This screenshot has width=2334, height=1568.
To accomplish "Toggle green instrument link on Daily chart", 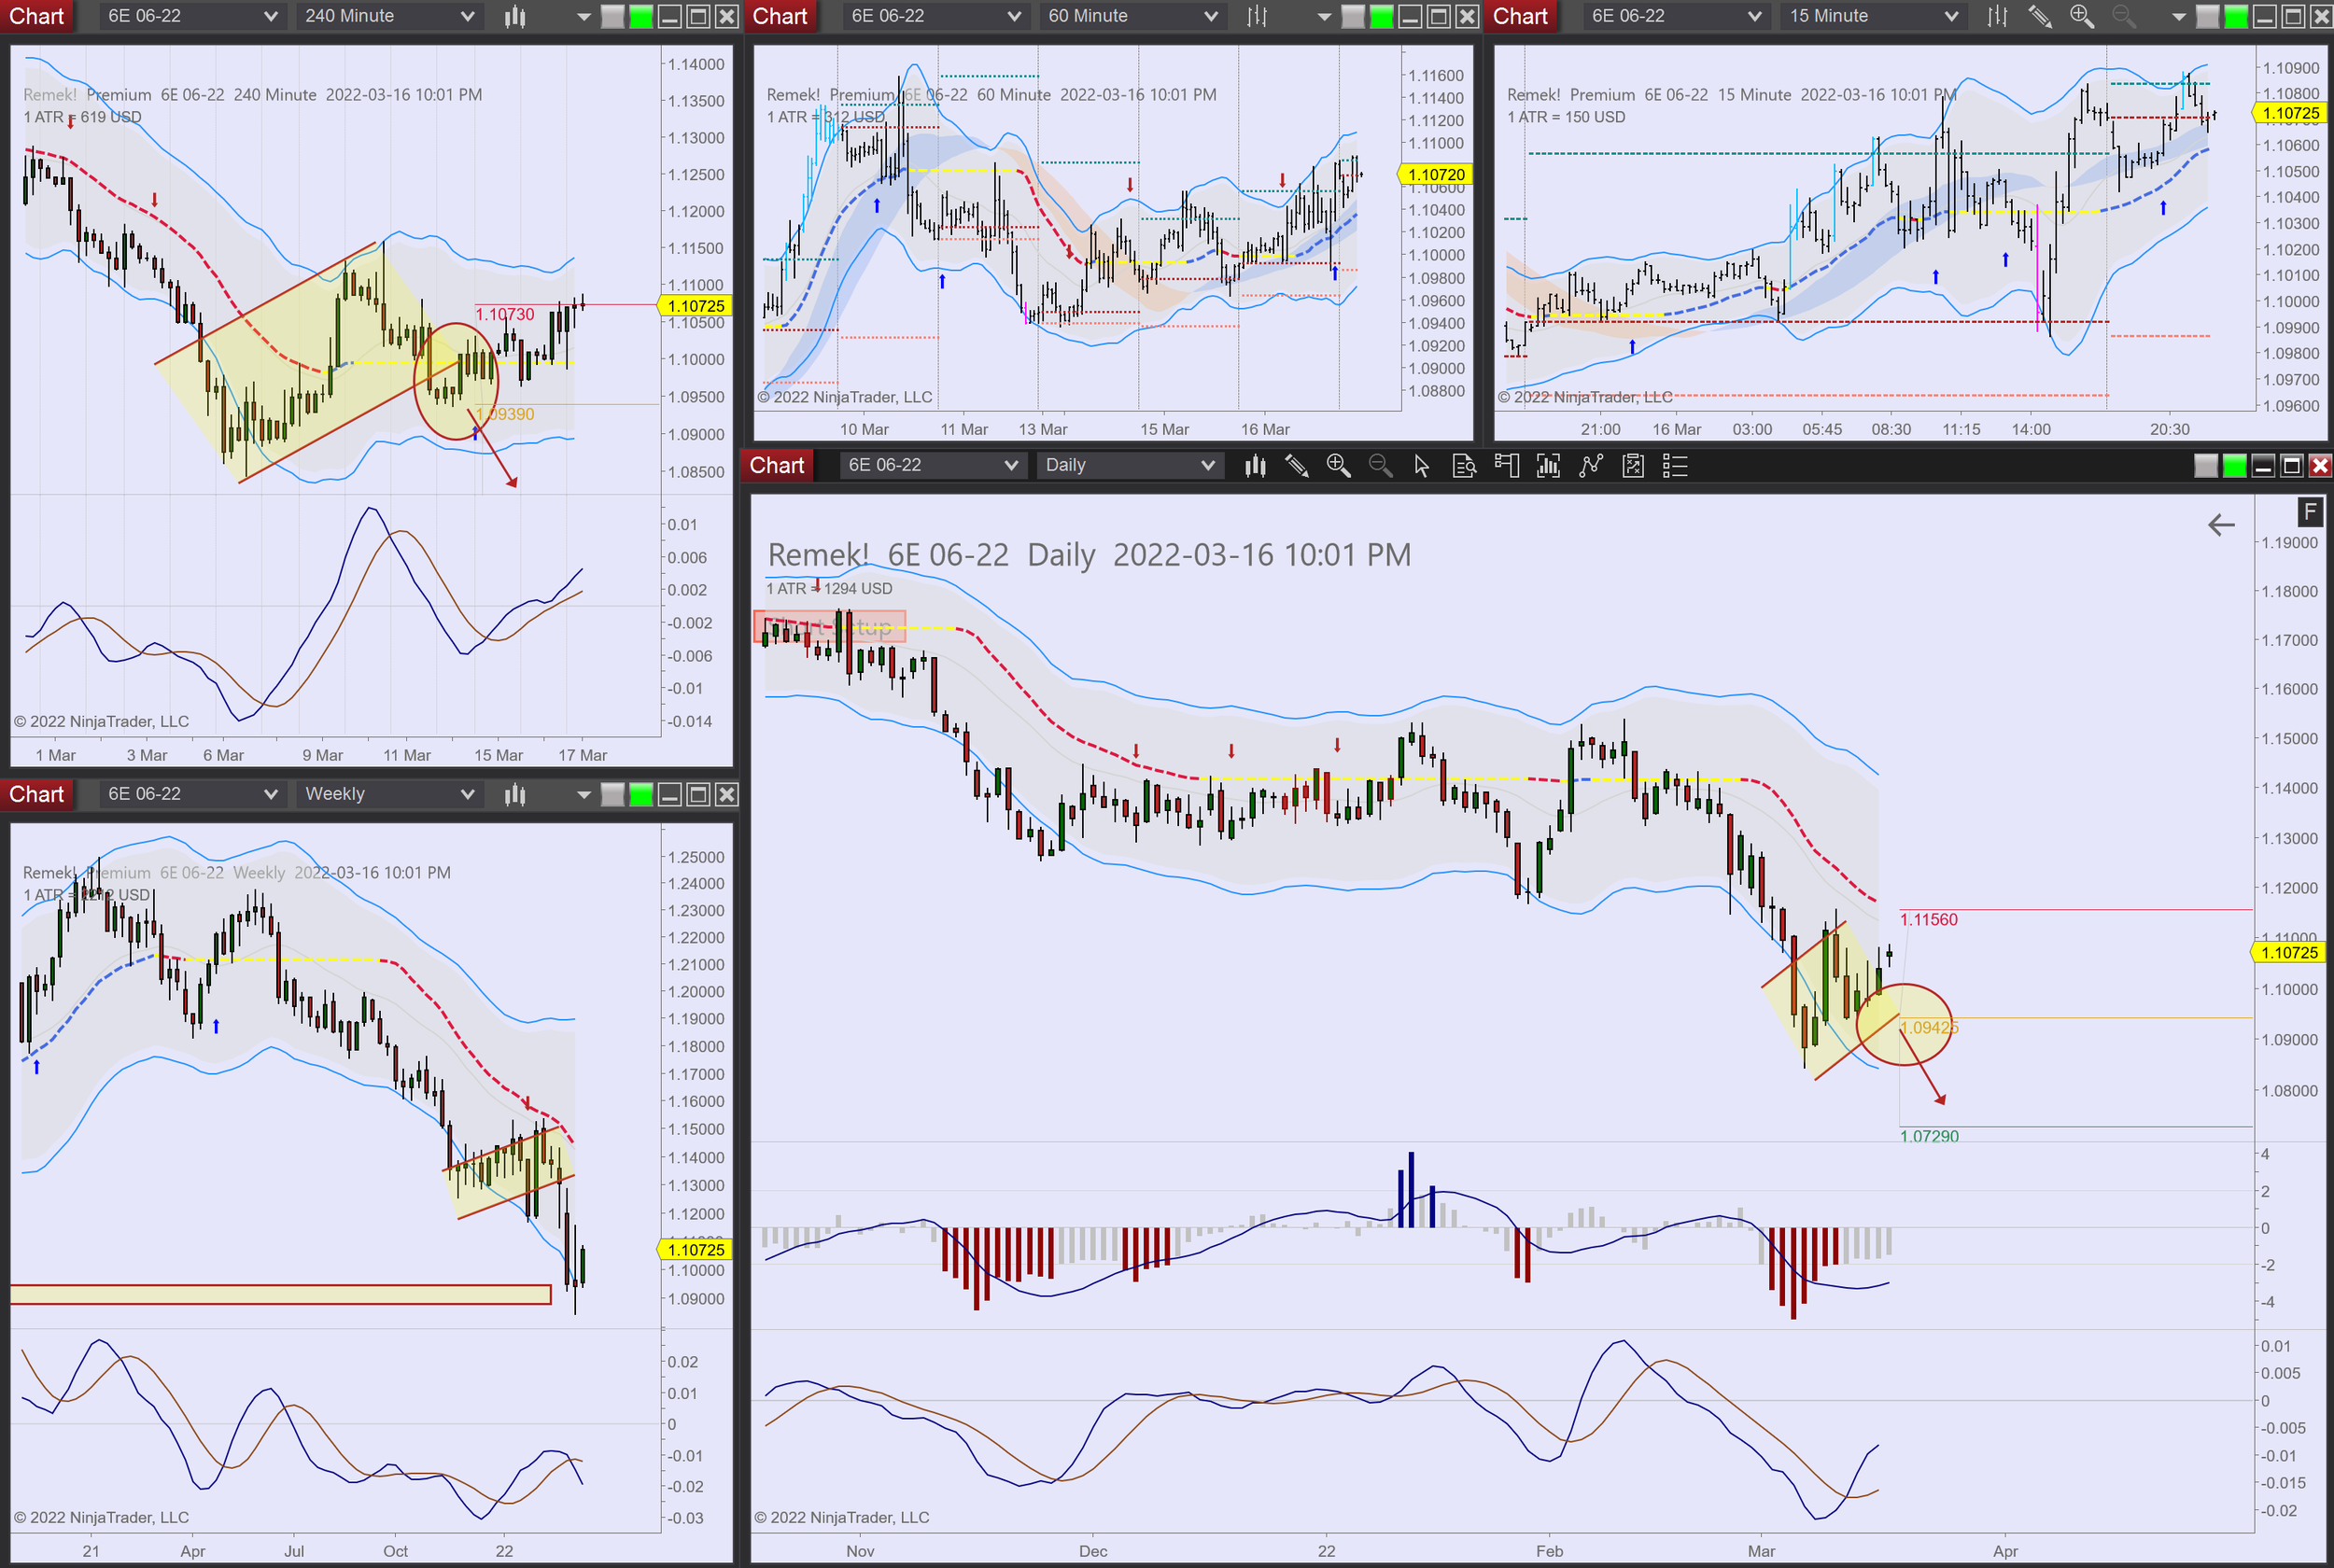I will (x=2234, y=465).
